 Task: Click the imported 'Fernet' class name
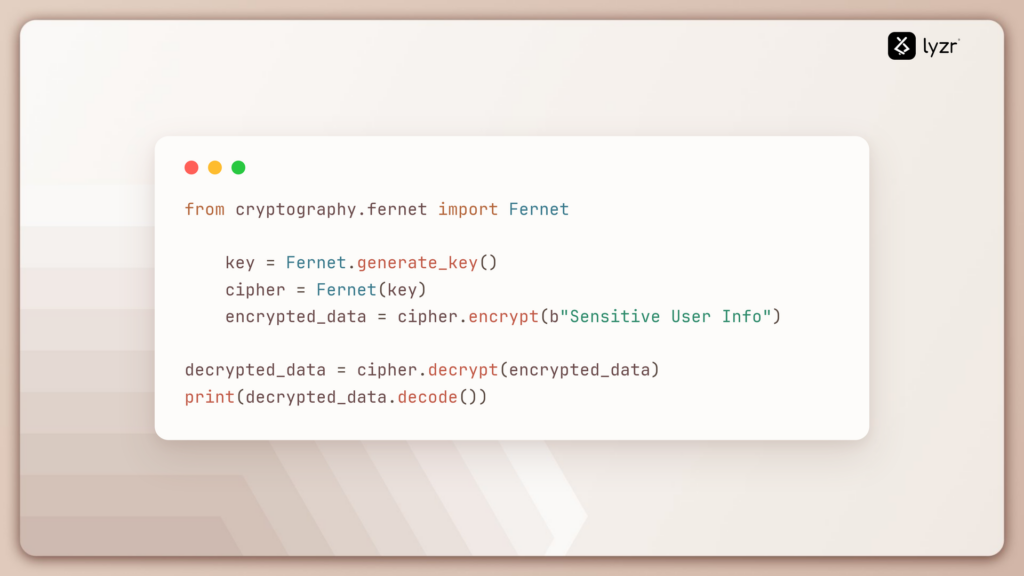(539, 210)
